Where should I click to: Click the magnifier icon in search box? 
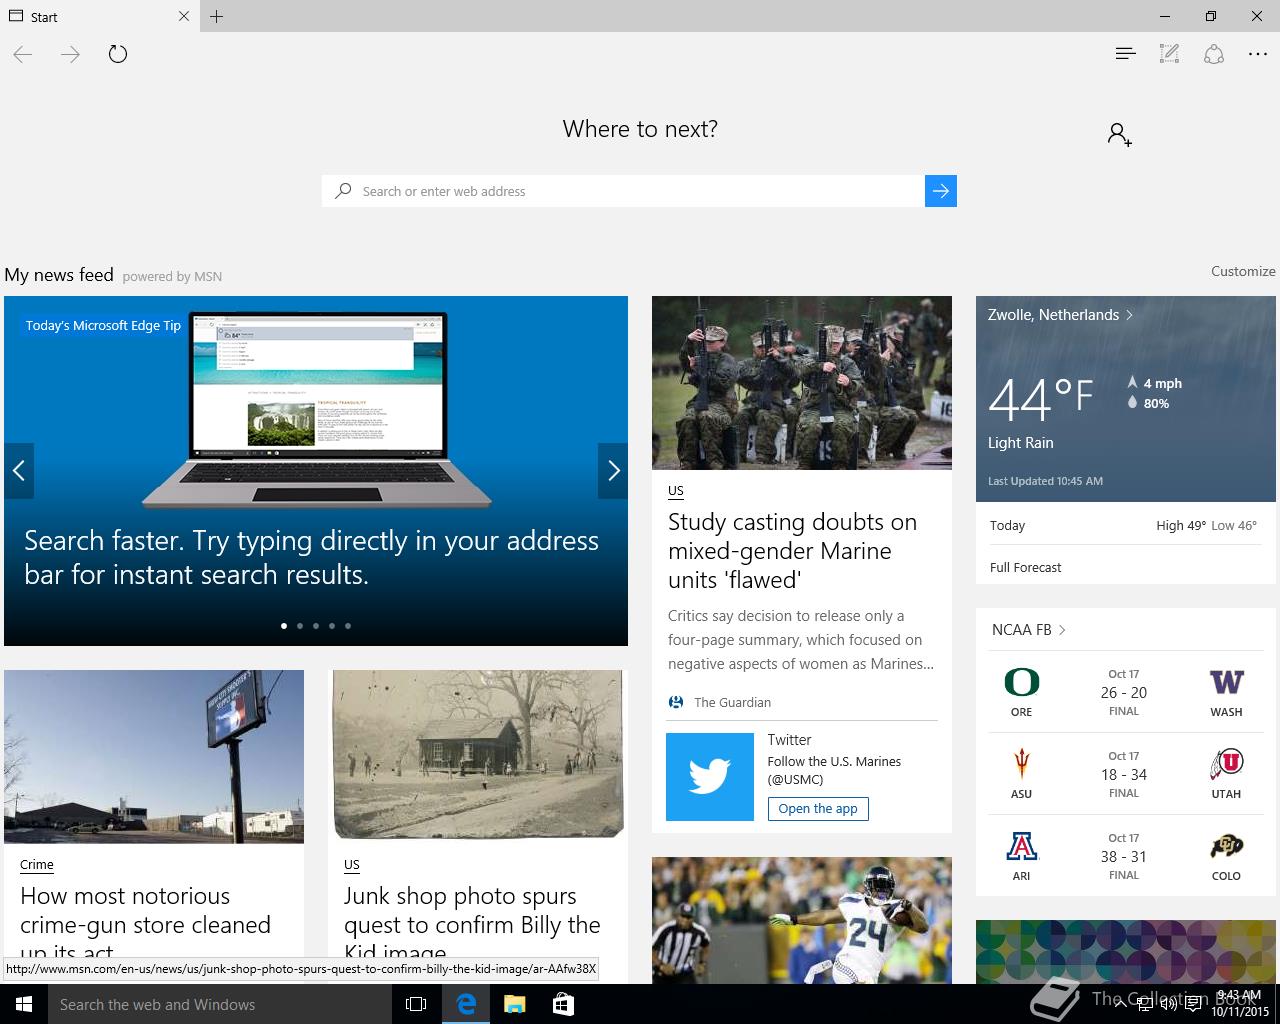point(343,191)
